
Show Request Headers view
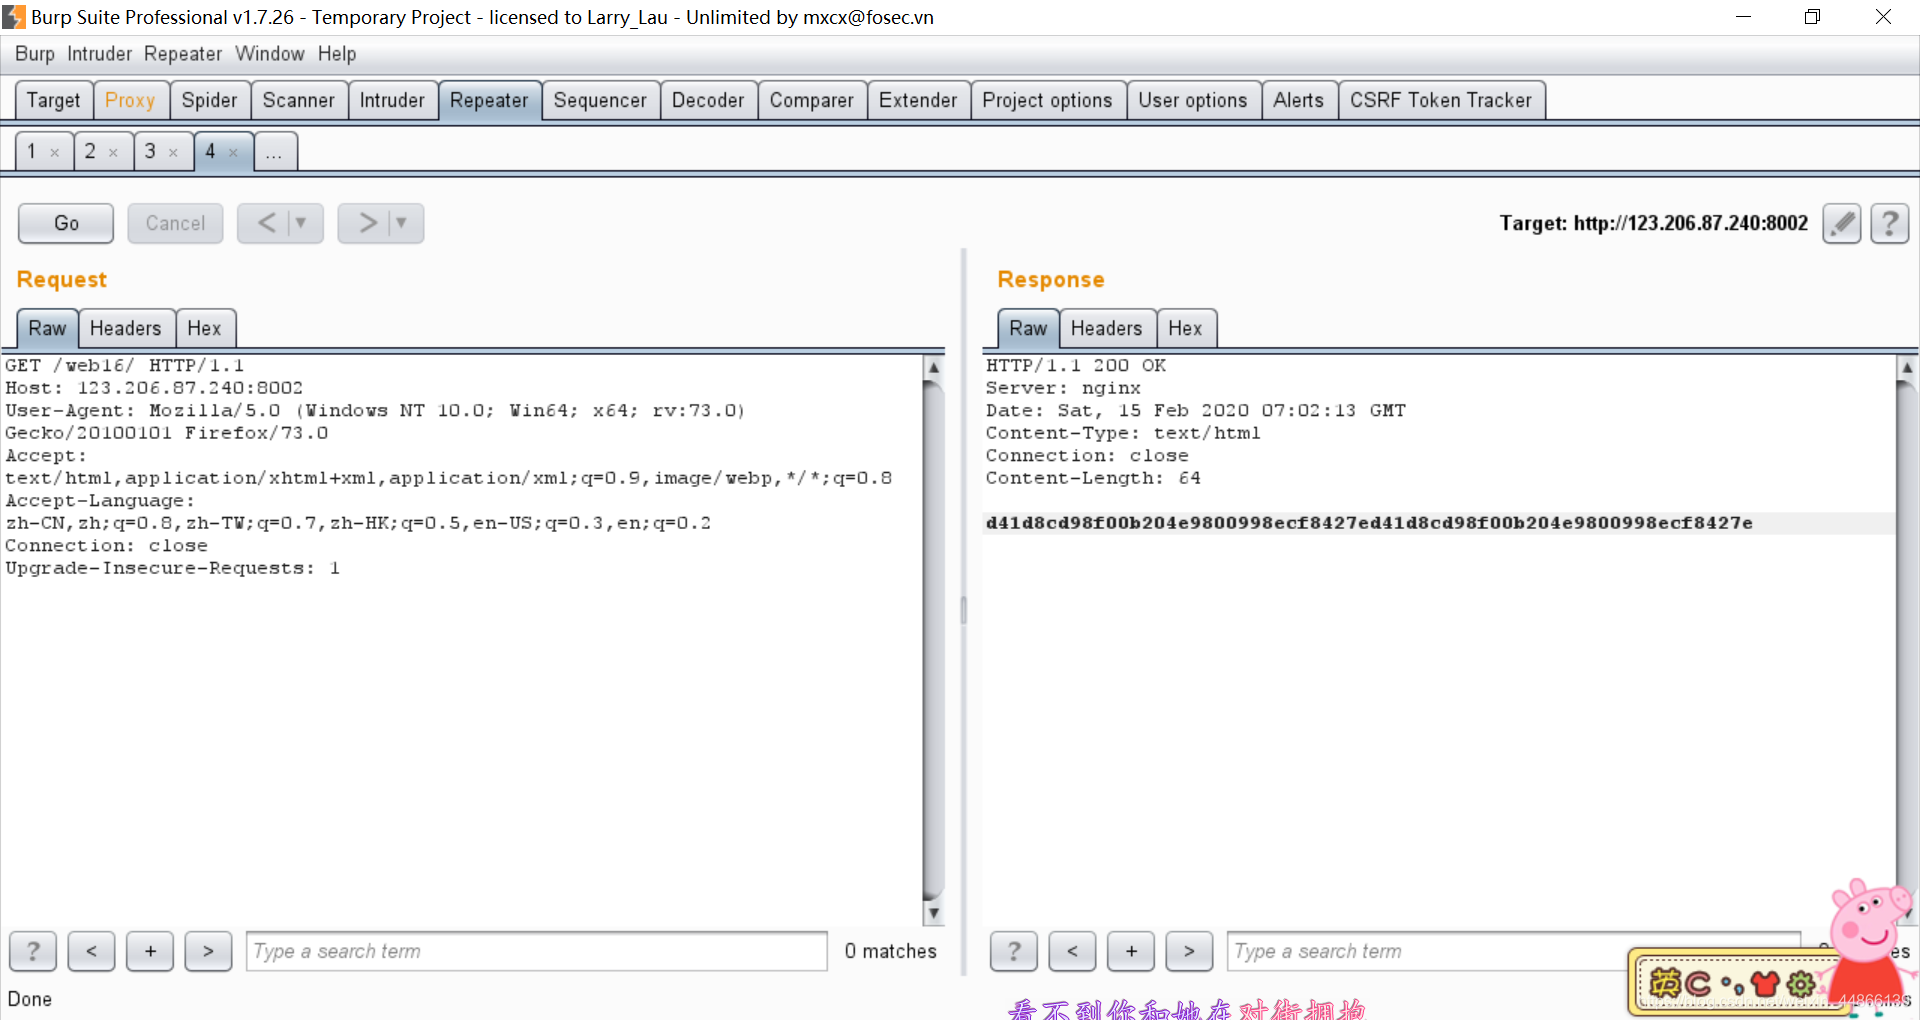[126, 328]
